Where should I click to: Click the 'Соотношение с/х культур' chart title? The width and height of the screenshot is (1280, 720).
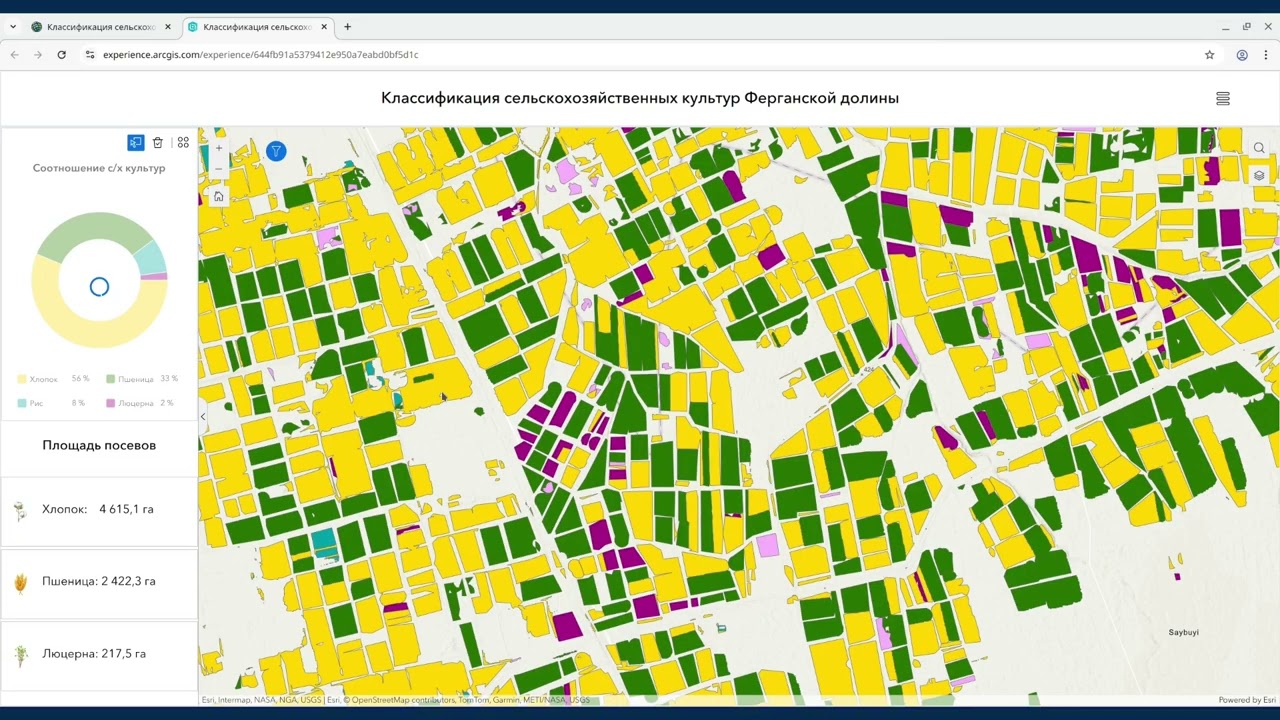[99, 168]
